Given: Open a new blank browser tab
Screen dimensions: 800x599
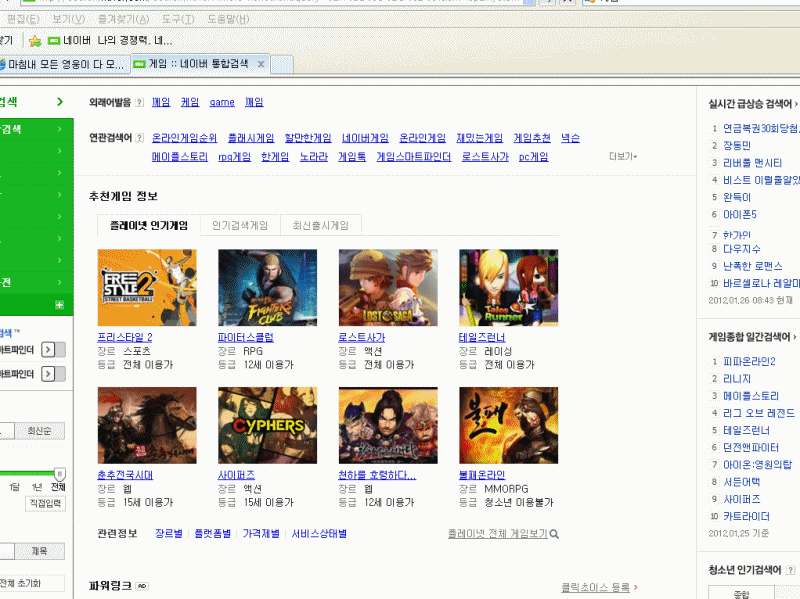Looking at the screenshot, I should click(x=282, y=64).
